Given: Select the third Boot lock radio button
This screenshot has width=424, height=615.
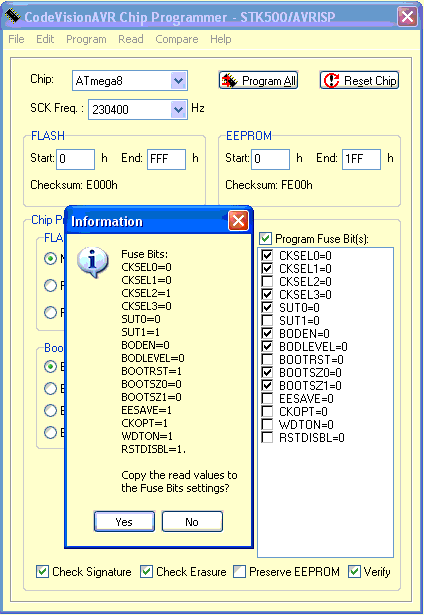Looking at the screenshot, I should pyautogui.click(x=50, y=410).
